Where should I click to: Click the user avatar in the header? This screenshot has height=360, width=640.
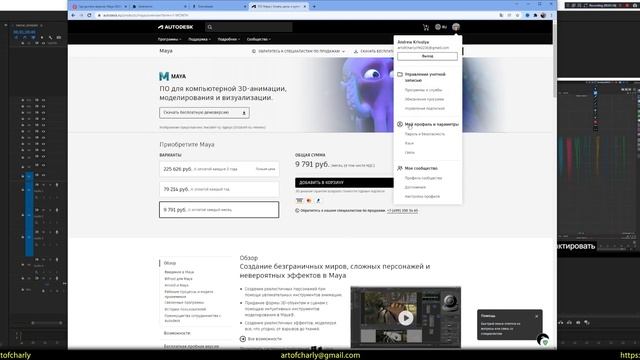pyautogui.click(x=456, y=27)
